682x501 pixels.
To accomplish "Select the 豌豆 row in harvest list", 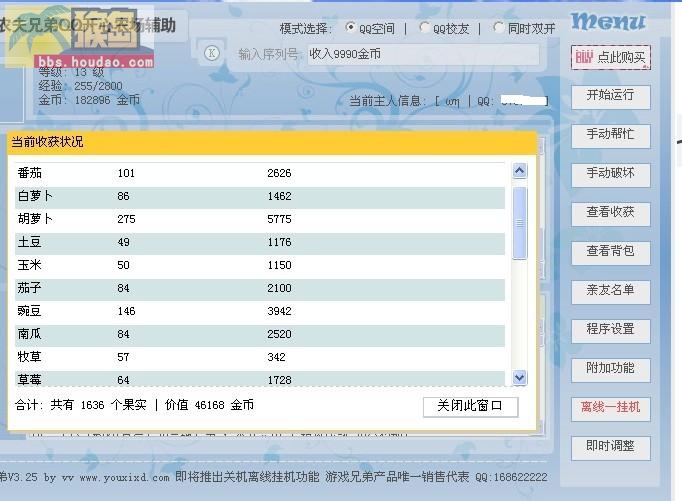I will [x=260, y=312].
